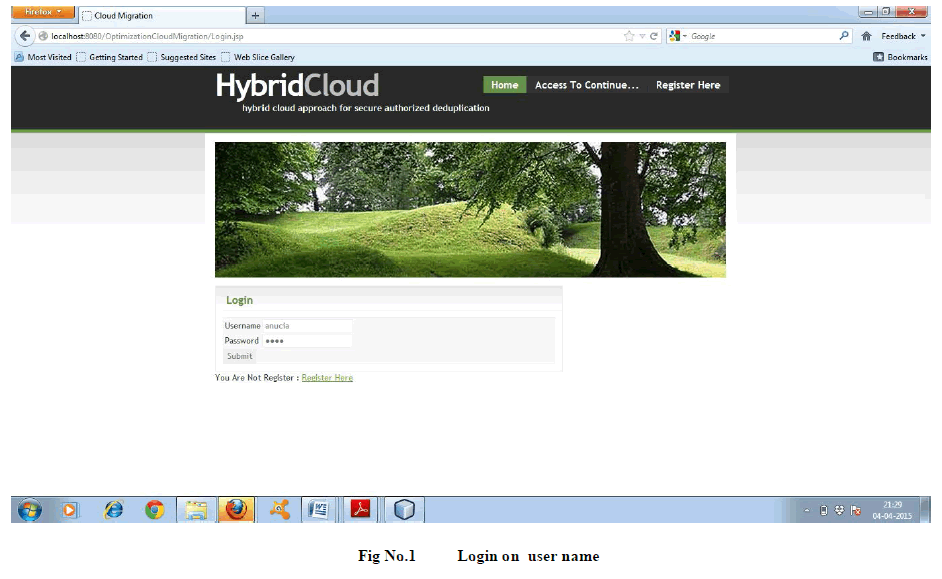Reload the page using the refresh icon
The image size is (942, 579).
point(654,36)
